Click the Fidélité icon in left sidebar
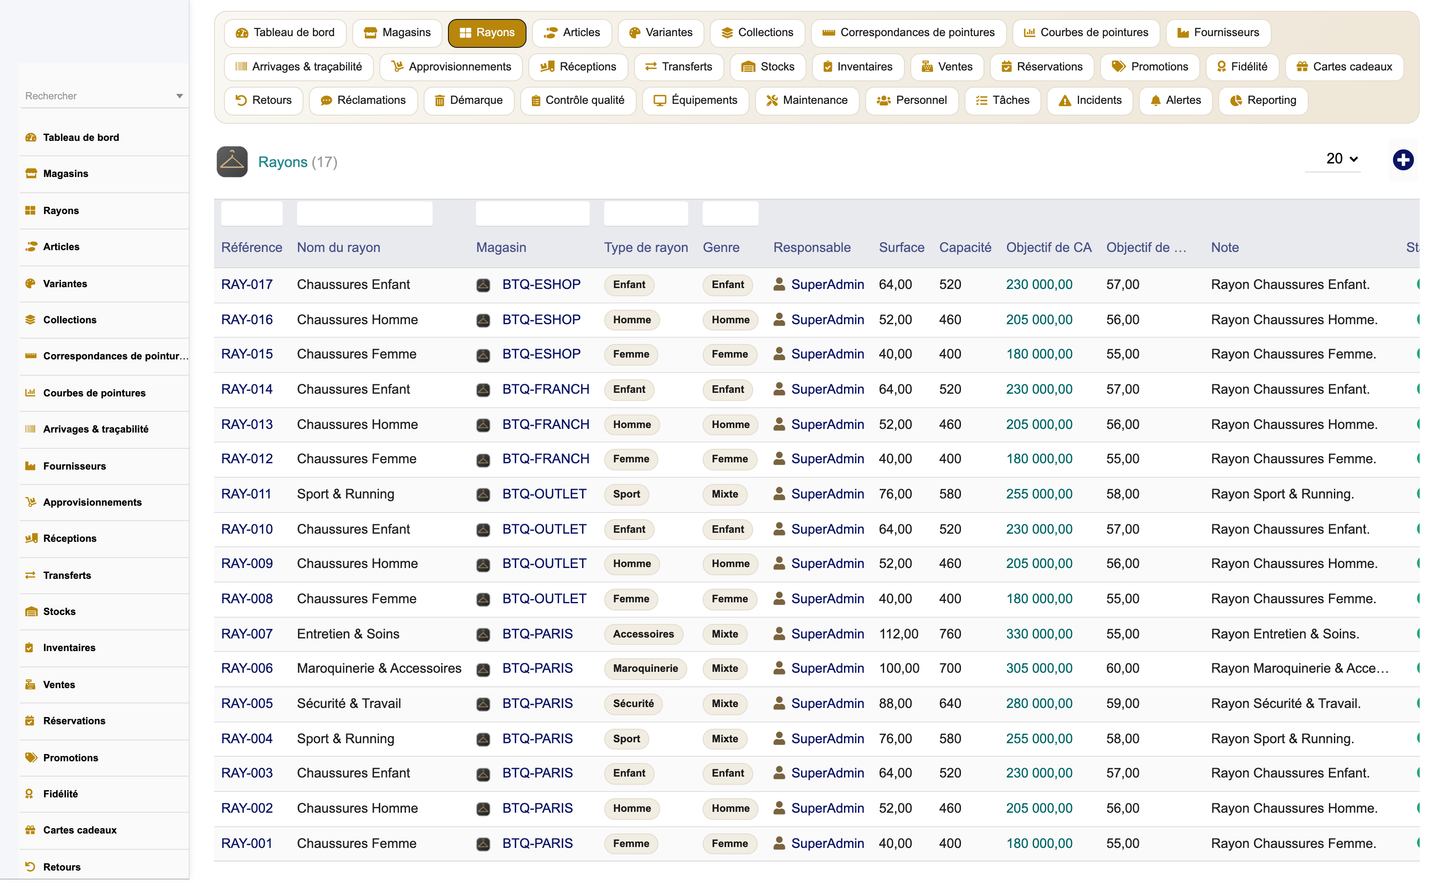 [30, 794]
